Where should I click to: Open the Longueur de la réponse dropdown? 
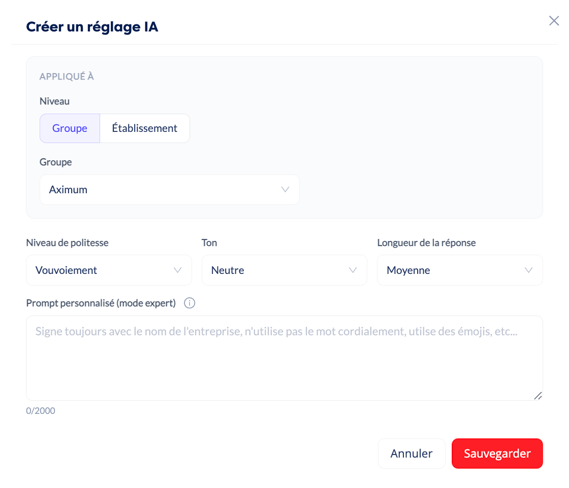460,270
